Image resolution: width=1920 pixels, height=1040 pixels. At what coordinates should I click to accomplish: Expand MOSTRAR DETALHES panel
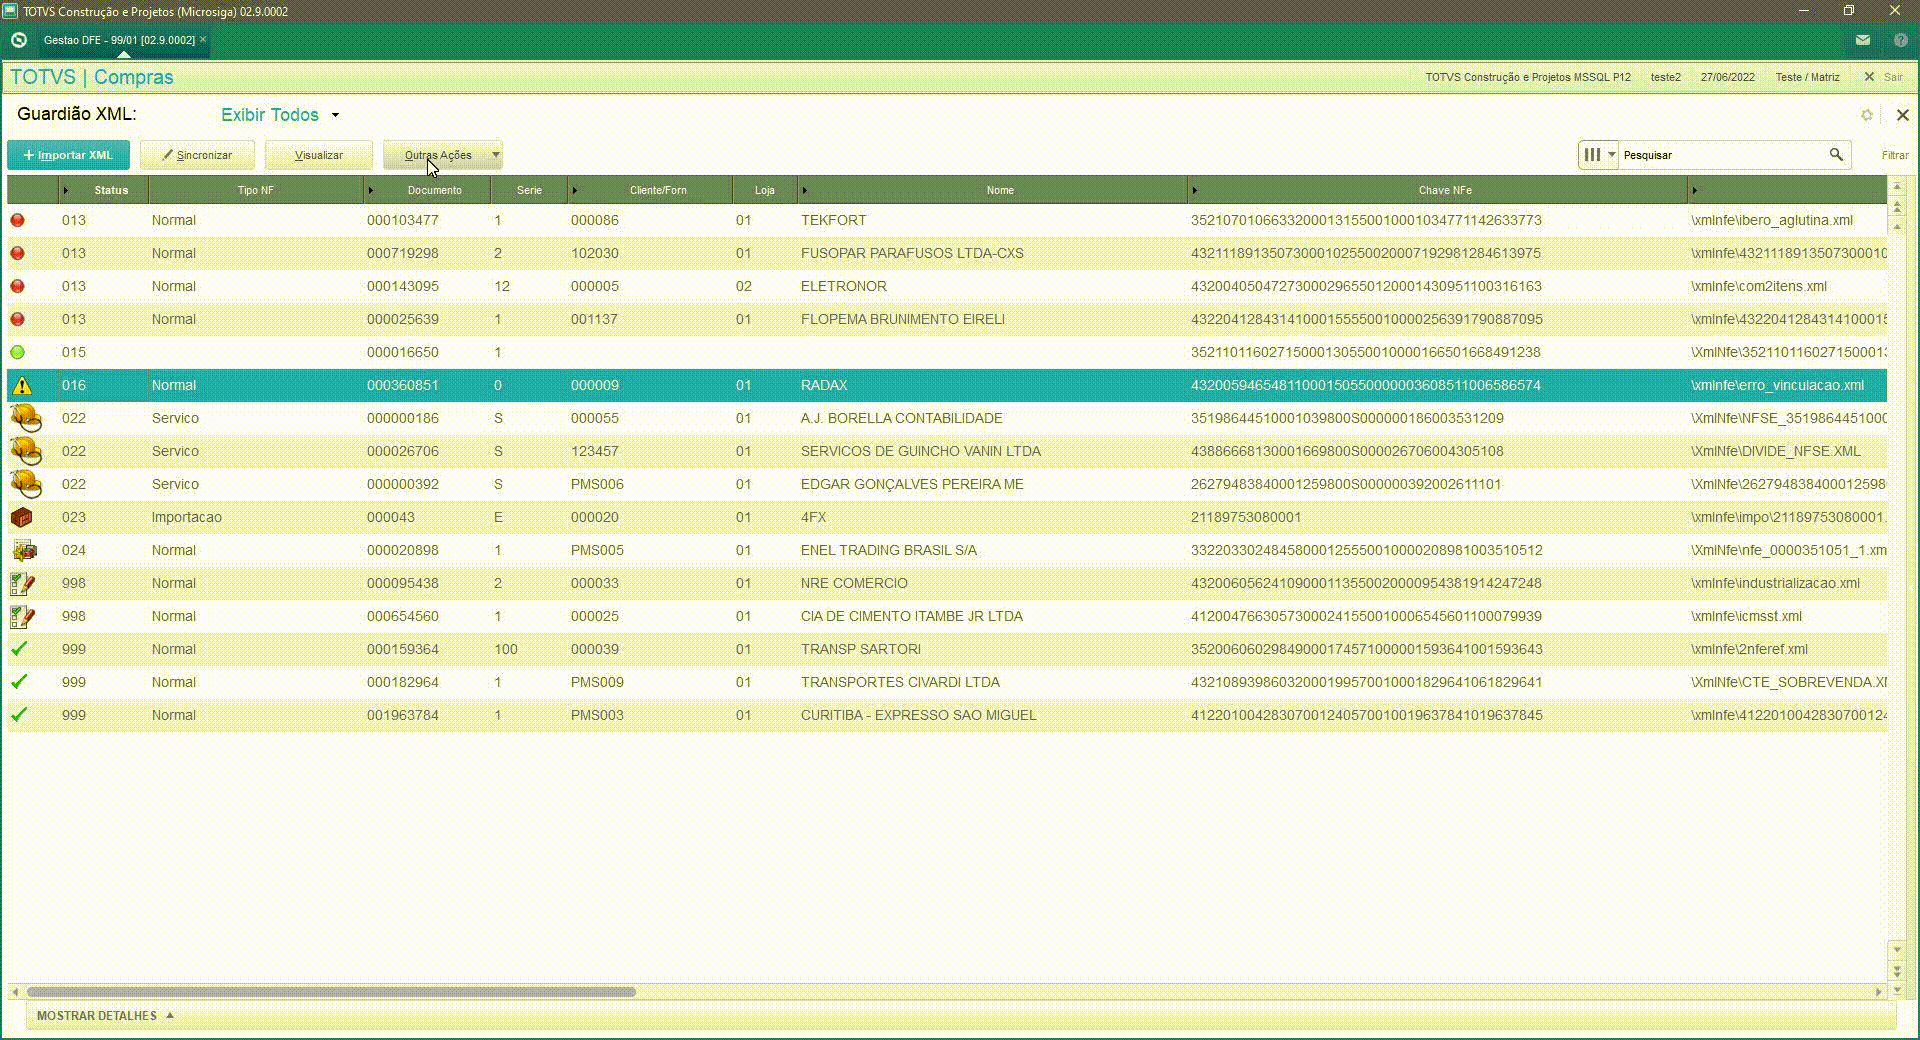[106, 1015]
